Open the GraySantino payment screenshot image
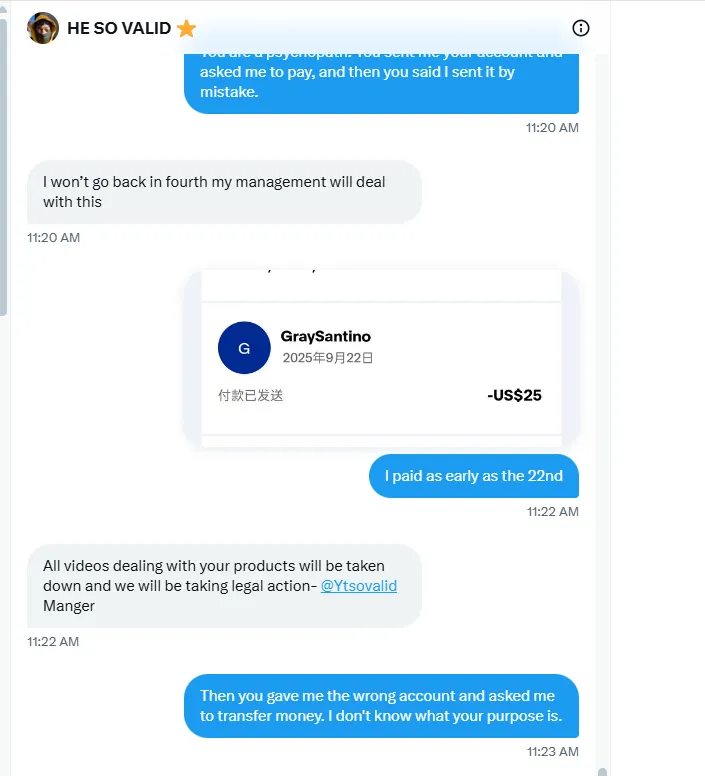 381,358
